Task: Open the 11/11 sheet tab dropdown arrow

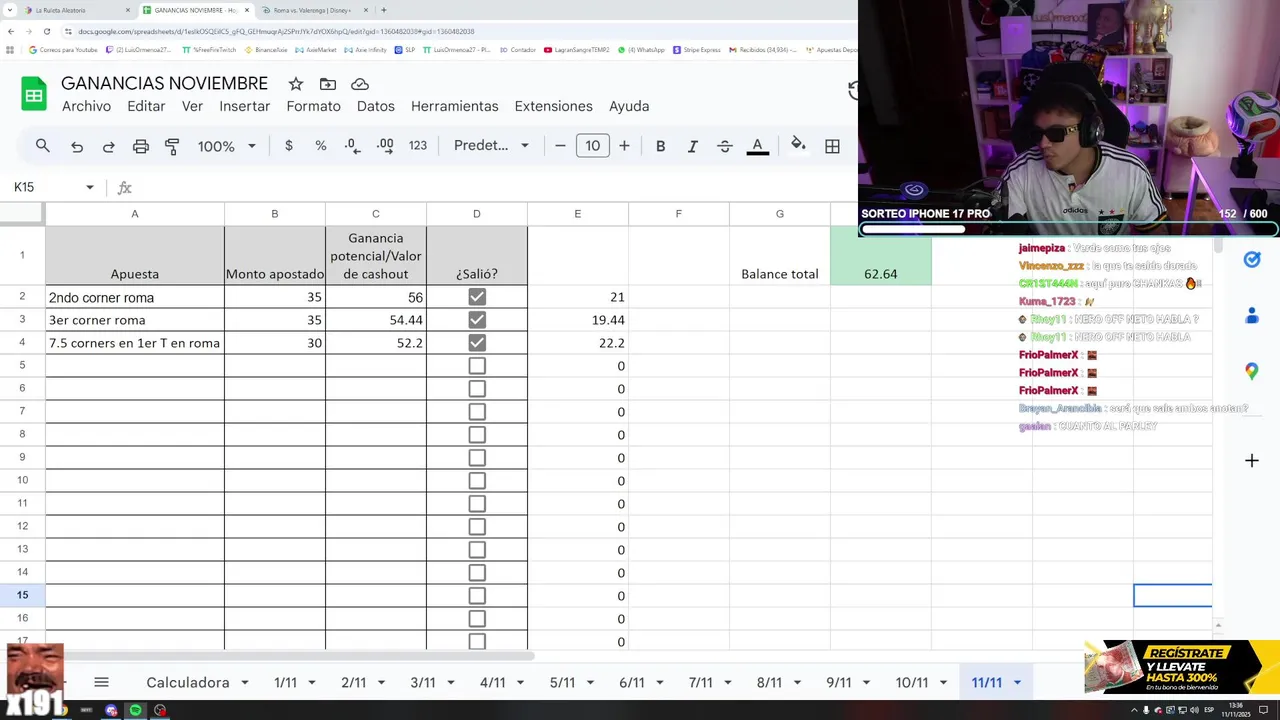Action: [1017, 683]
